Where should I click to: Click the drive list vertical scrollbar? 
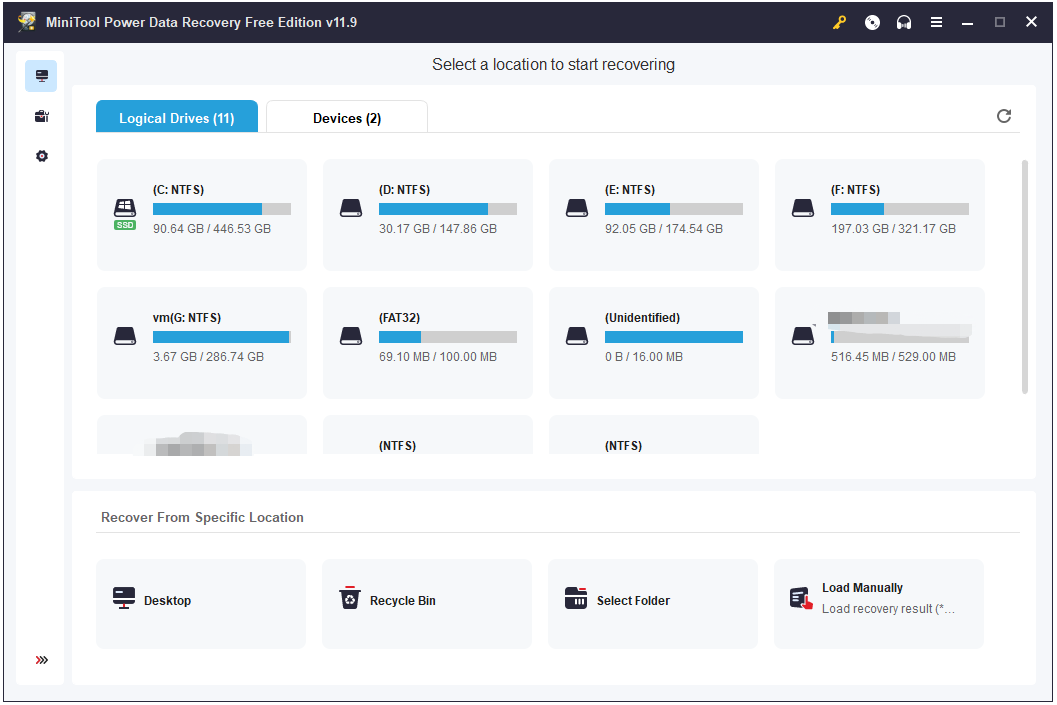pos(1024,276)
